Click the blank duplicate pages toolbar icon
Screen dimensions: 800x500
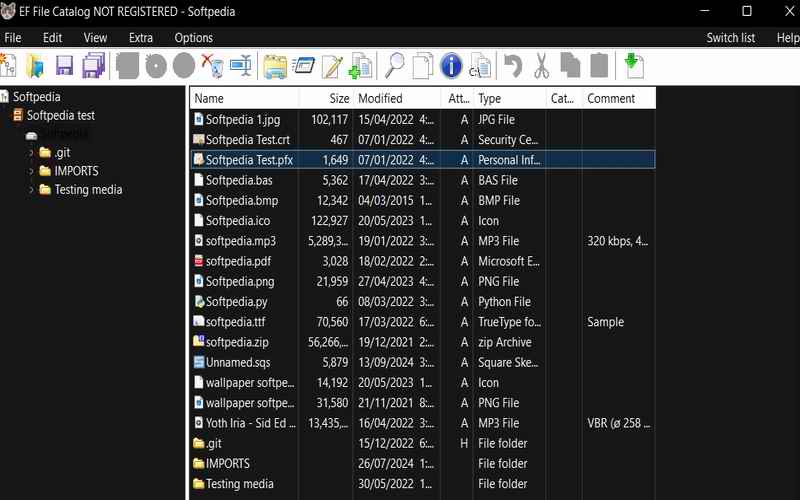coord(422,66)
